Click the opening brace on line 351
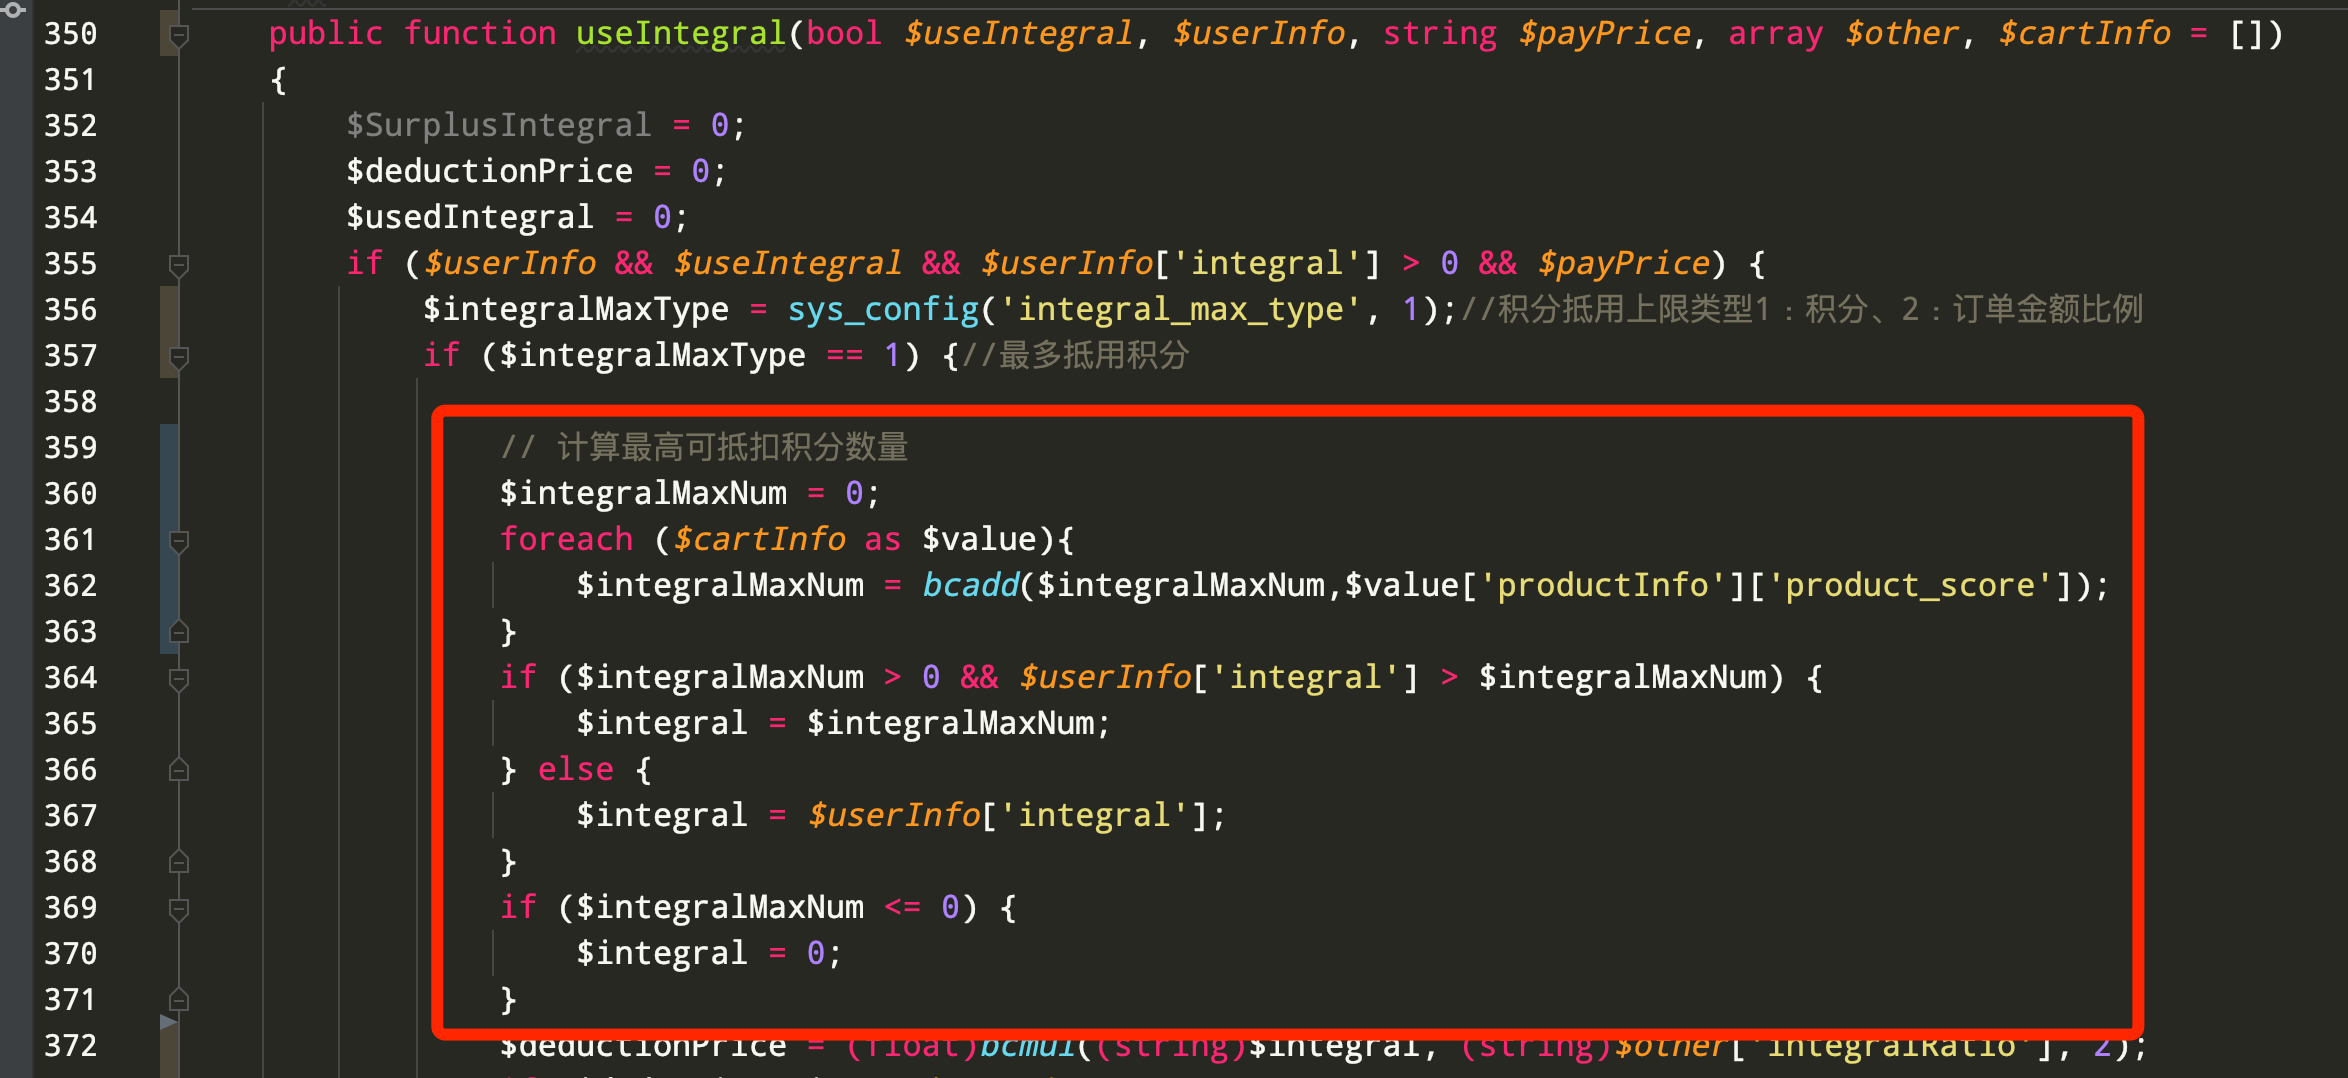 (278, 80)
